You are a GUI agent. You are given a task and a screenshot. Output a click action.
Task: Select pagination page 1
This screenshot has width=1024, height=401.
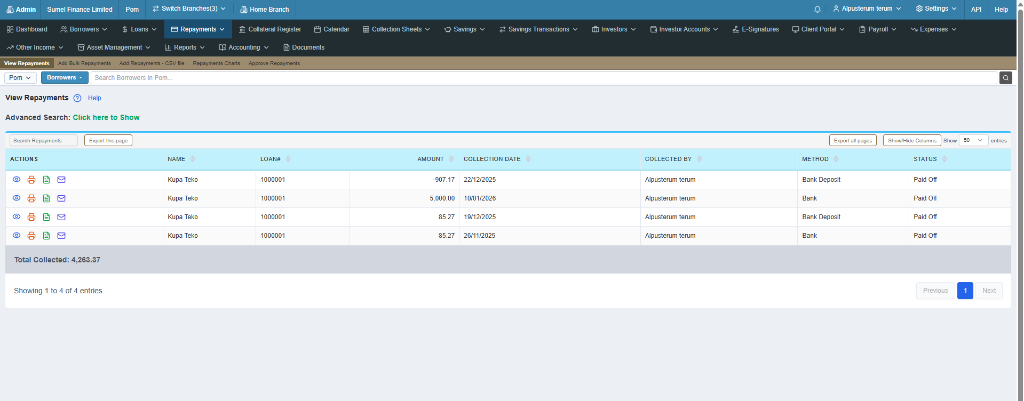pyautogui.click(x=965, y=291)
